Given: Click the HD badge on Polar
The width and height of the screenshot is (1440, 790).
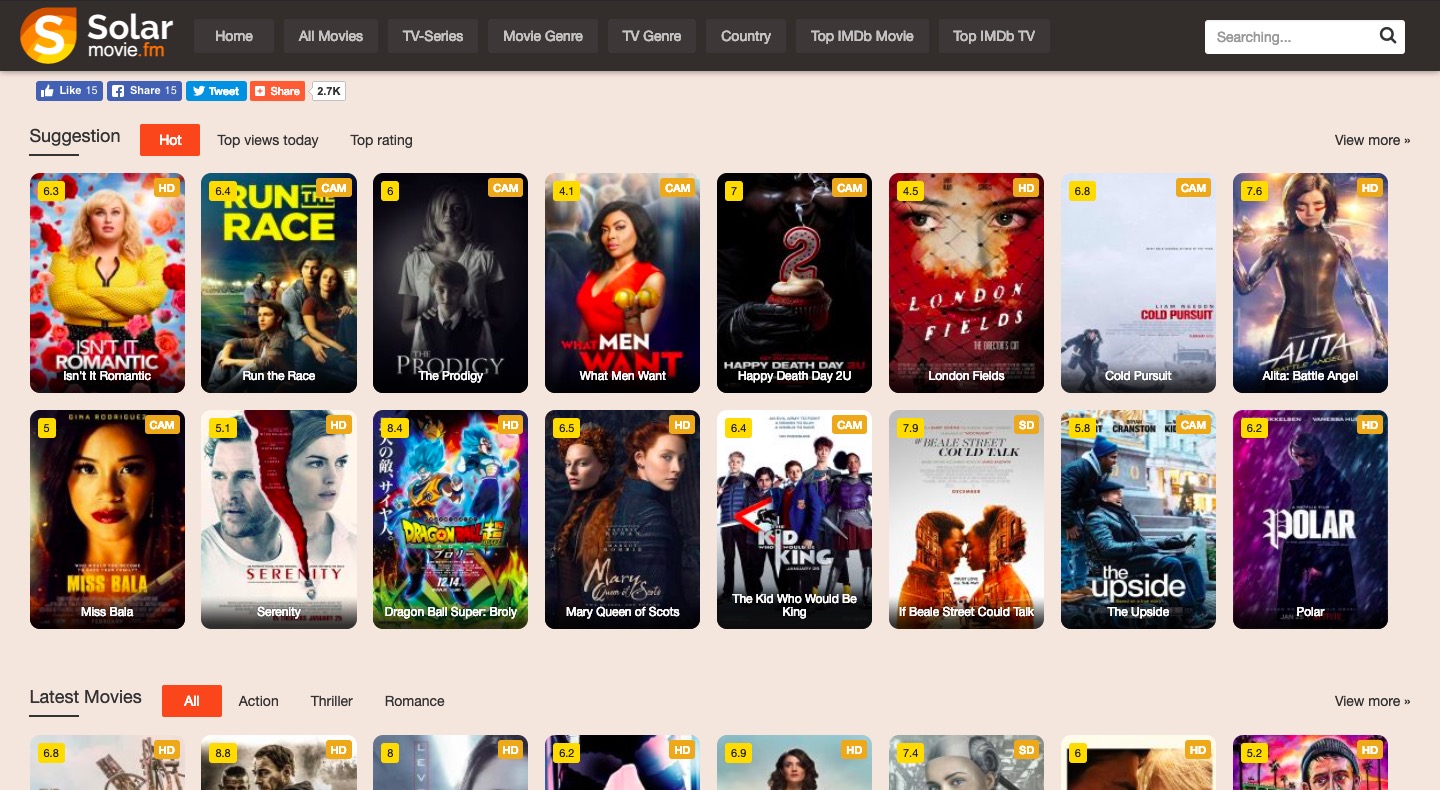Looking at the screenshot, I should (x=1369, y=425).
